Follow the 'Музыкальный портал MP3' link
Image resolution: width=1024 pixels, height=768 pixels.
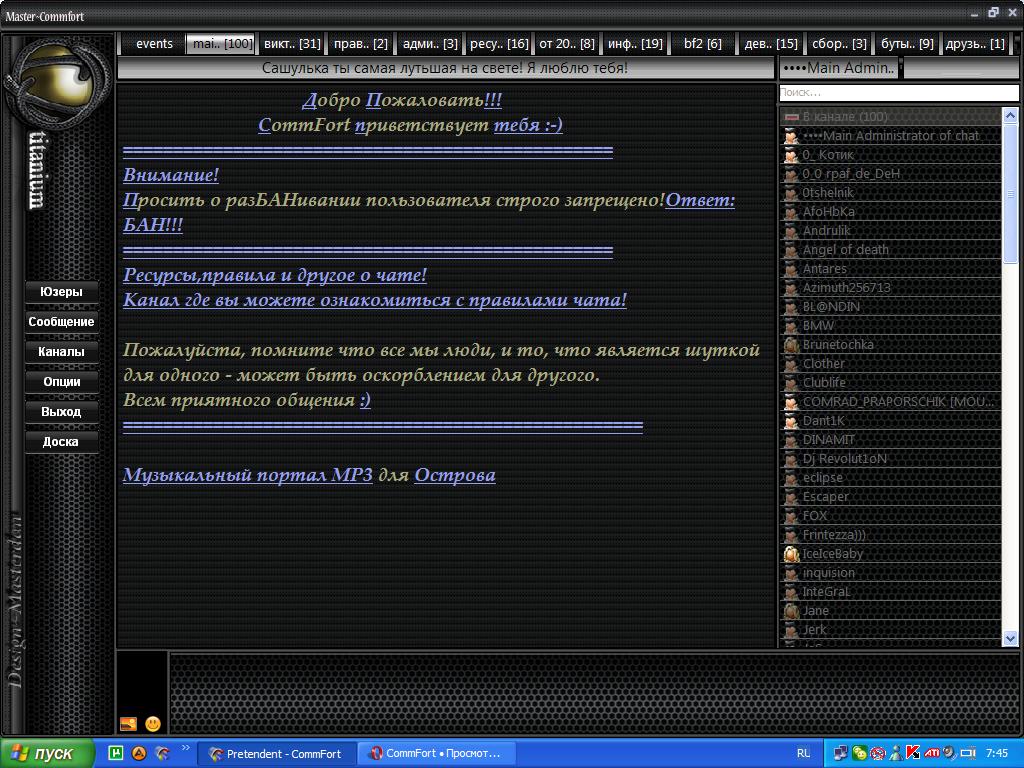pyautogui.click(x=247, y=475)
